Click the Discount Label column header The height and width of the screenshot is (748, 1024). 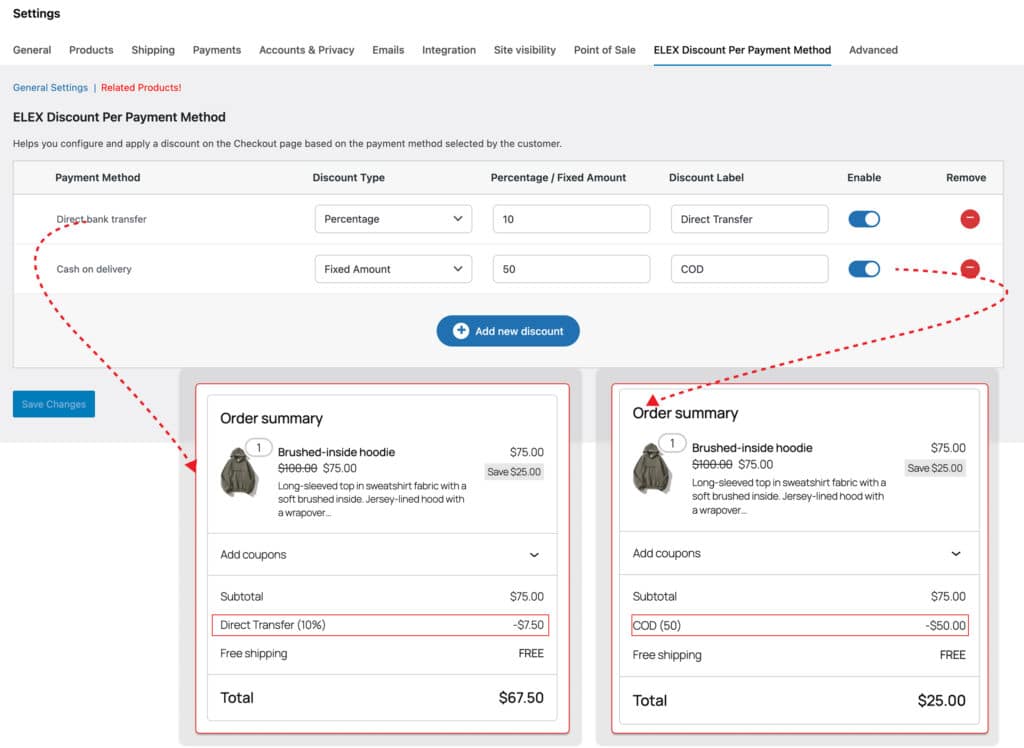click(x=706, y=177)
